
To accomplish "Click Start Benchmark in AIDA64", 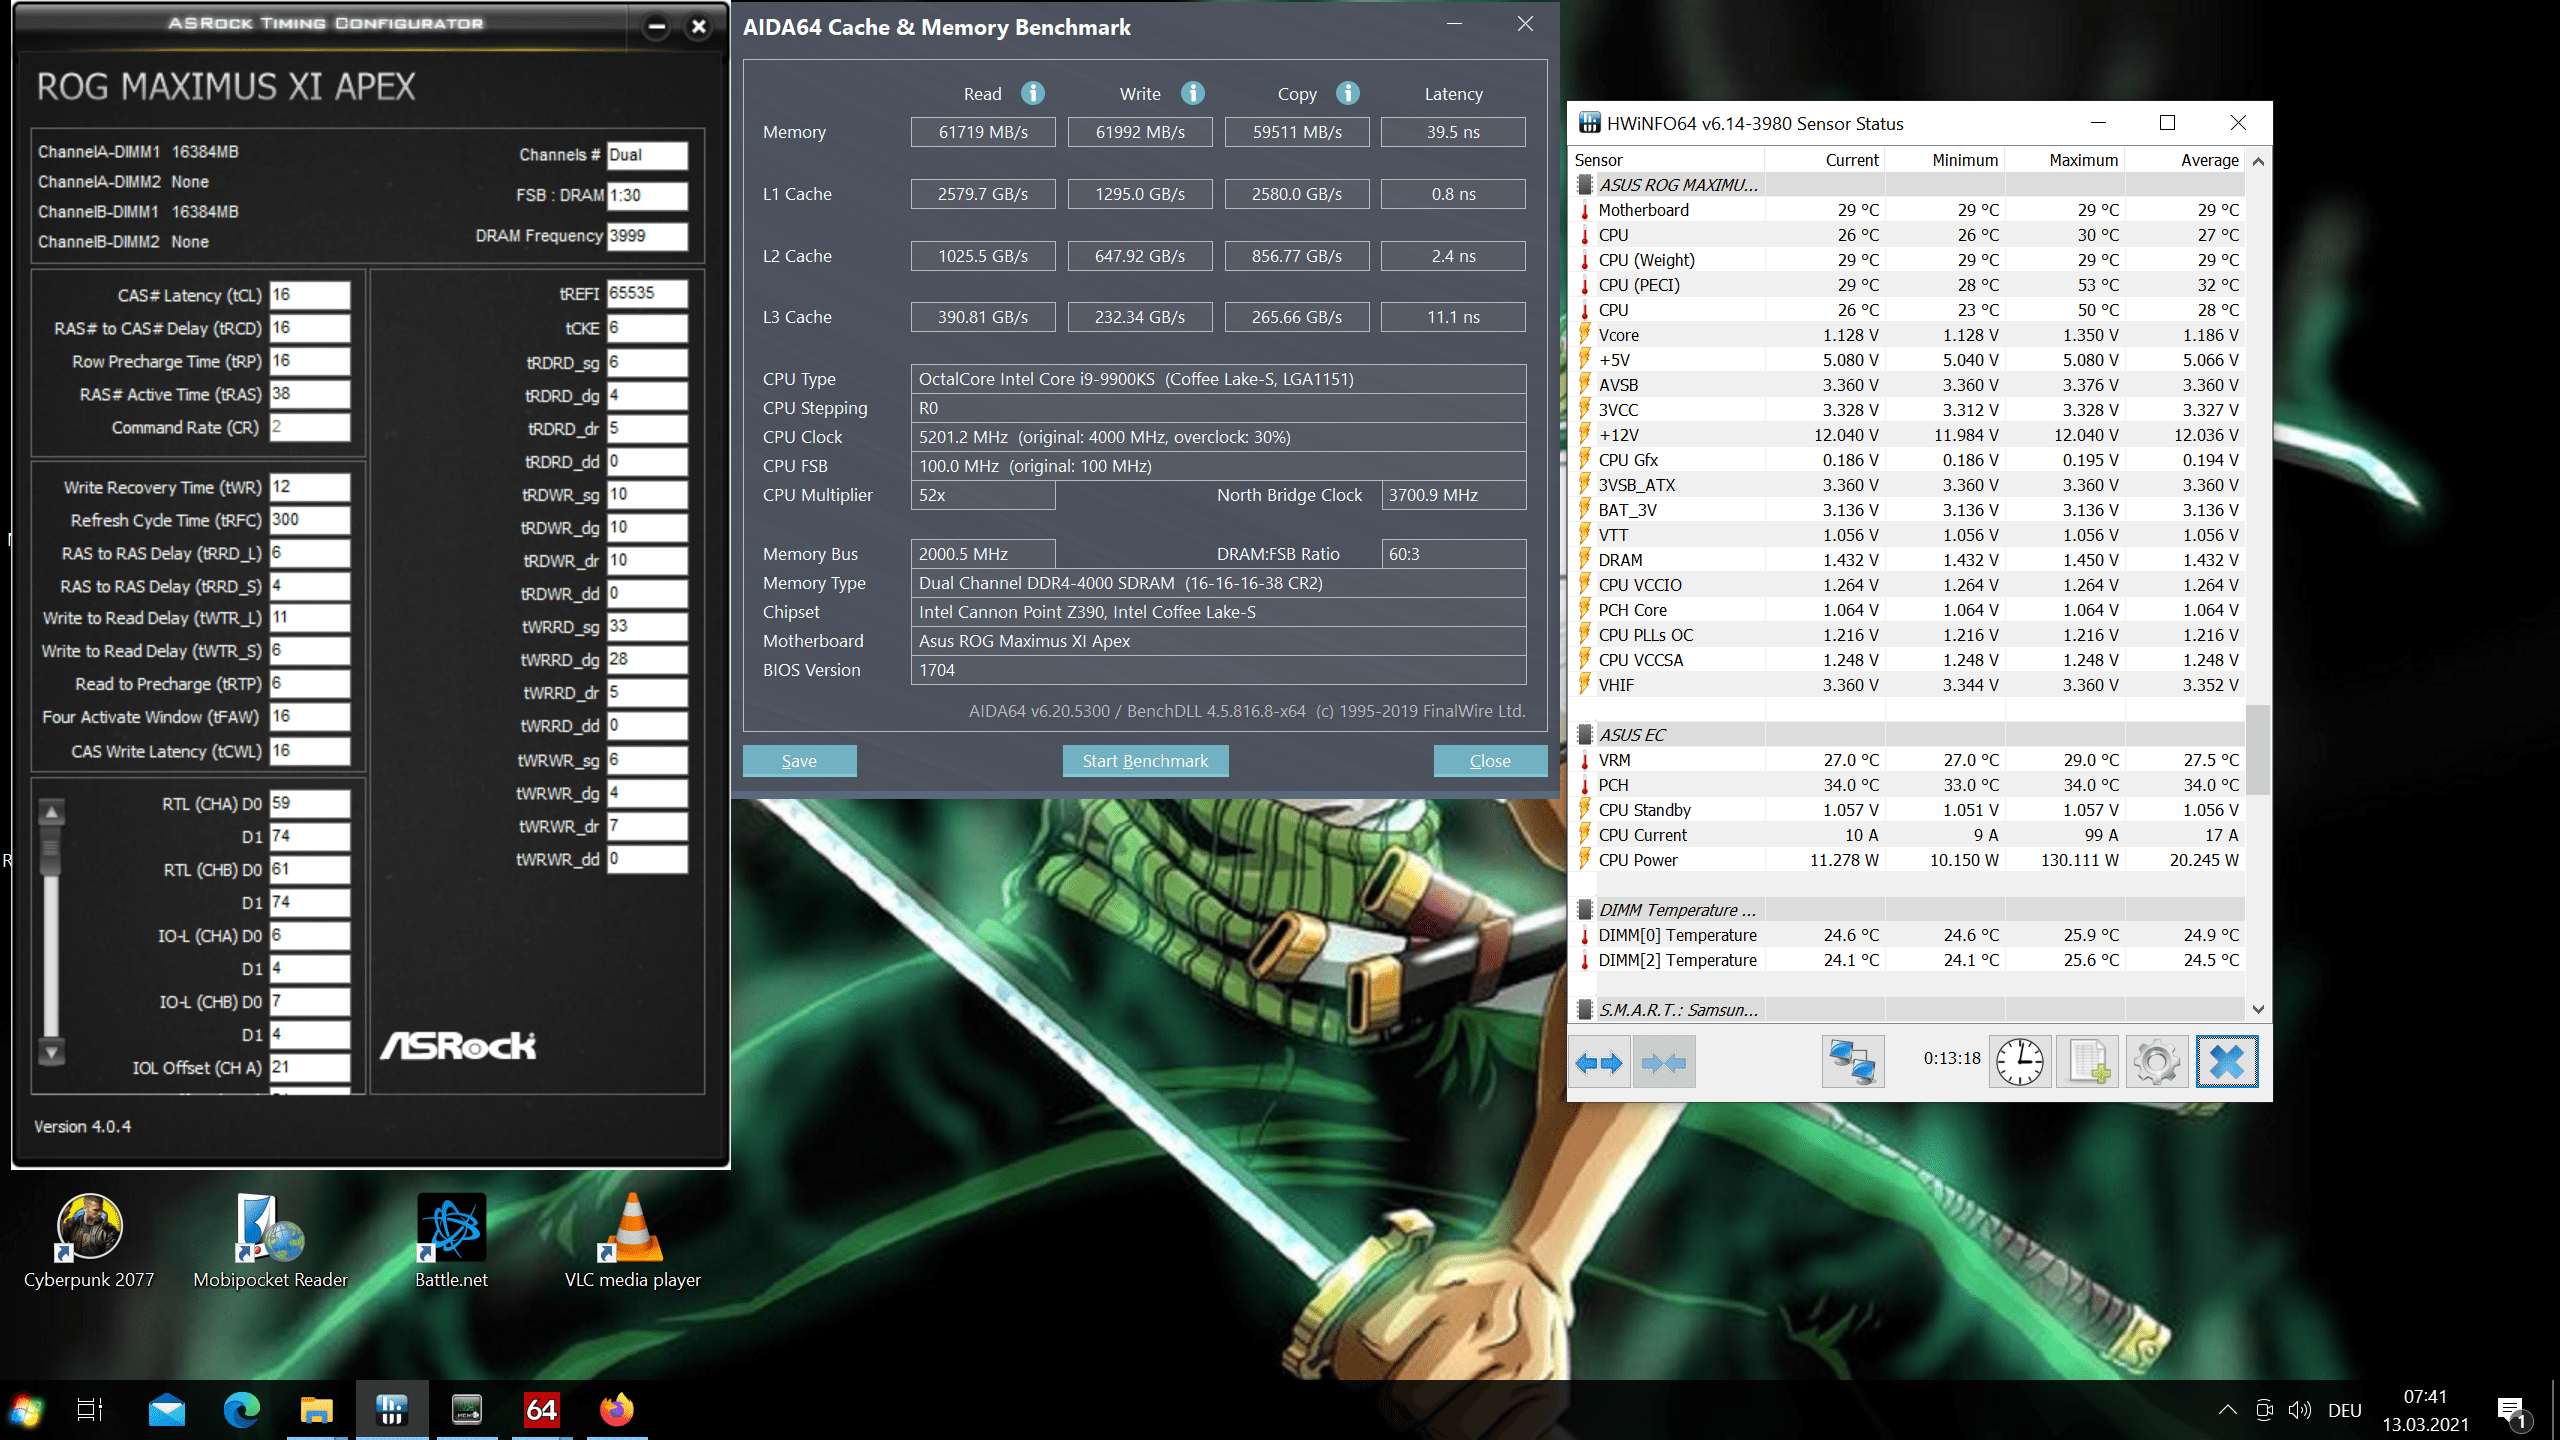I will (x=1145, y=761).
